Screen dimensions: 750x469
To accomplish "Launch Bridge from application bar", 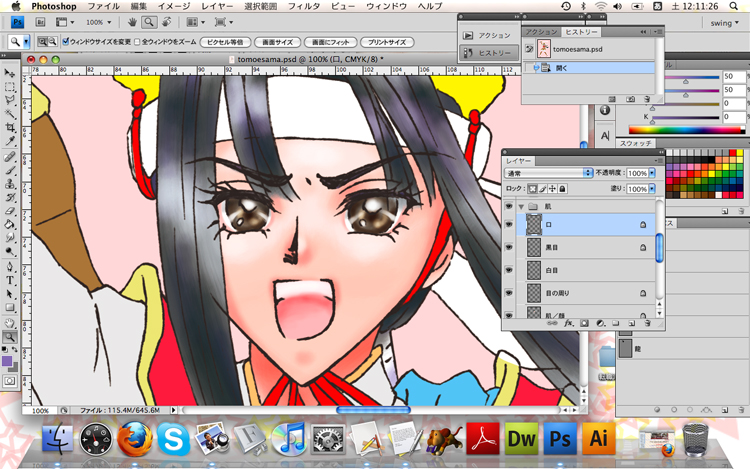I will pos(40,22).
